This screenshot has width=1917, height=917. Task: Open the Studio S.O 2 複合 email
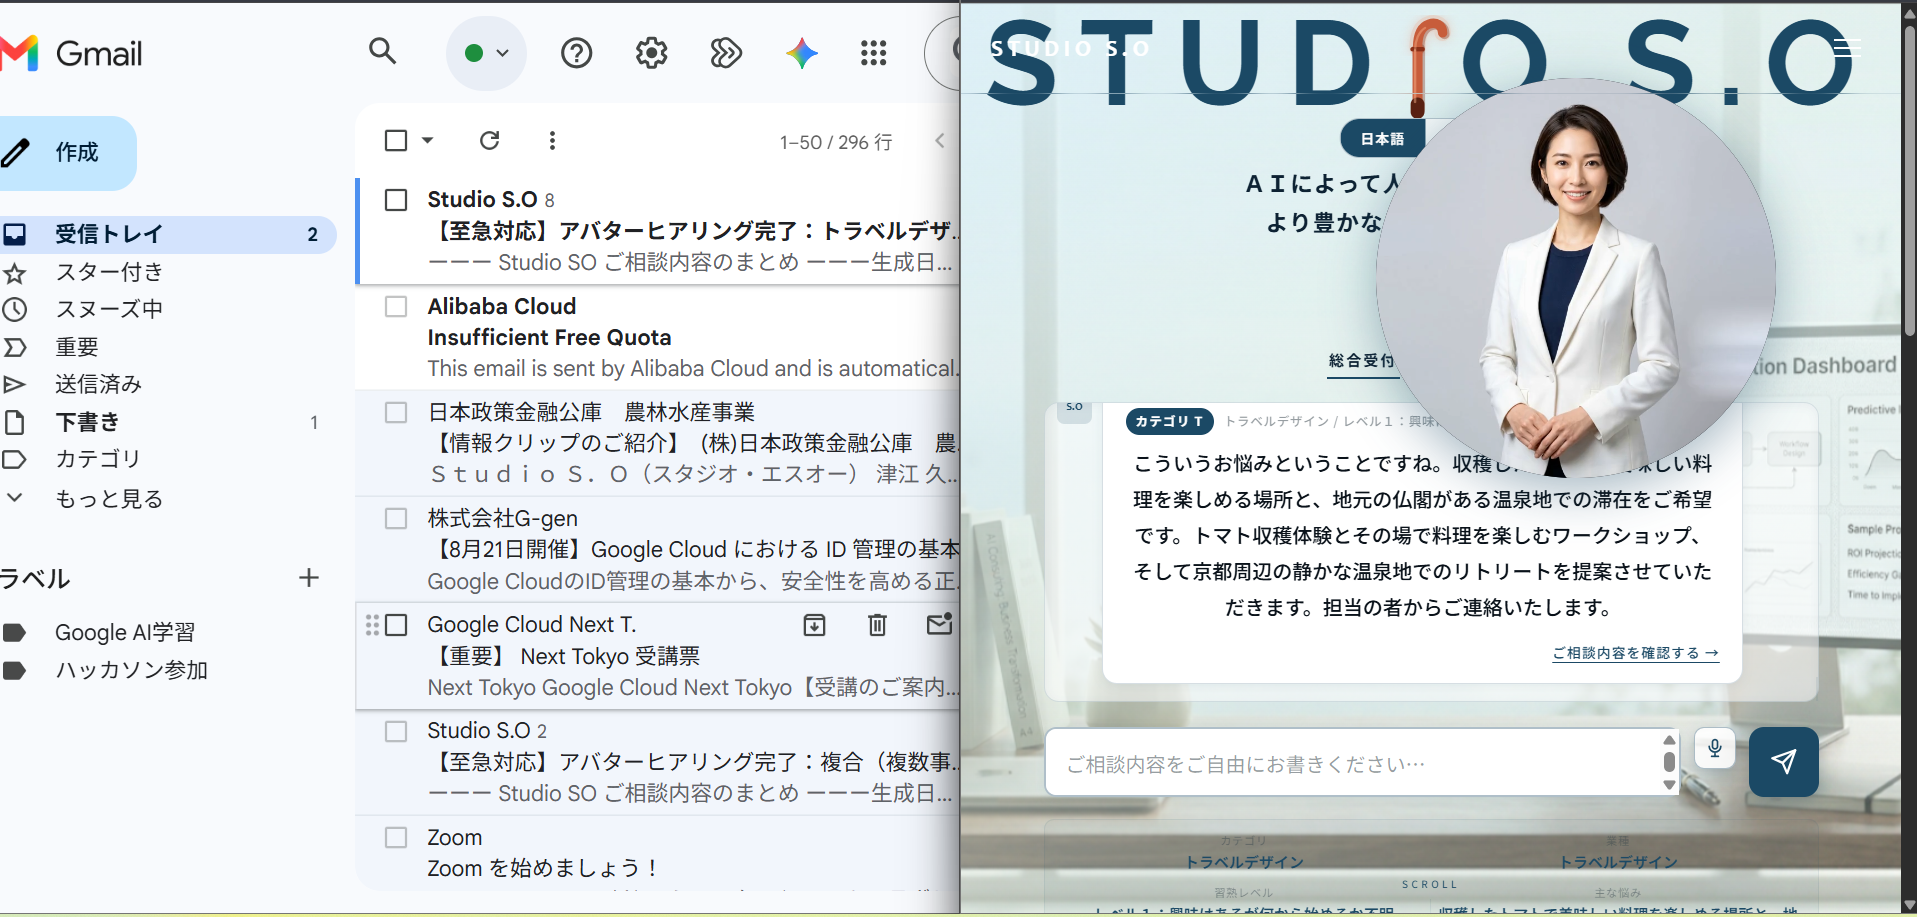[658, 762]
